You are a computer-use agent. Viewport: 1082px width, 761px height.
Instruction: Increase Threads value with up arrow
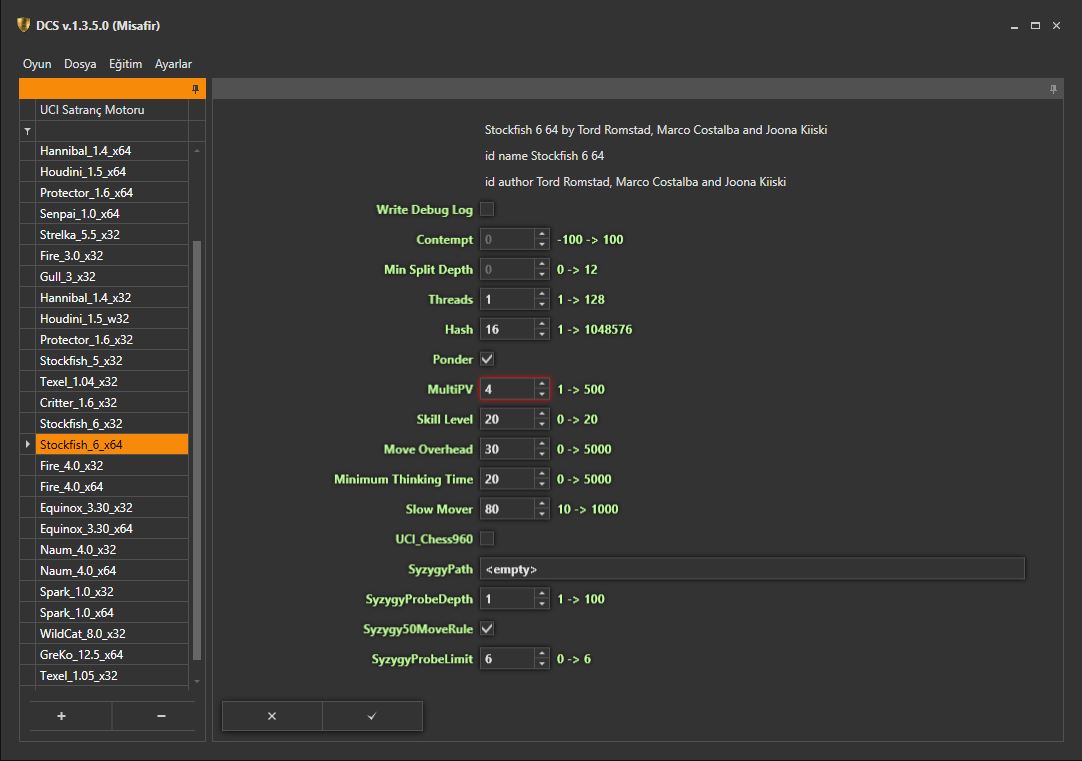[x=542, y=295]
